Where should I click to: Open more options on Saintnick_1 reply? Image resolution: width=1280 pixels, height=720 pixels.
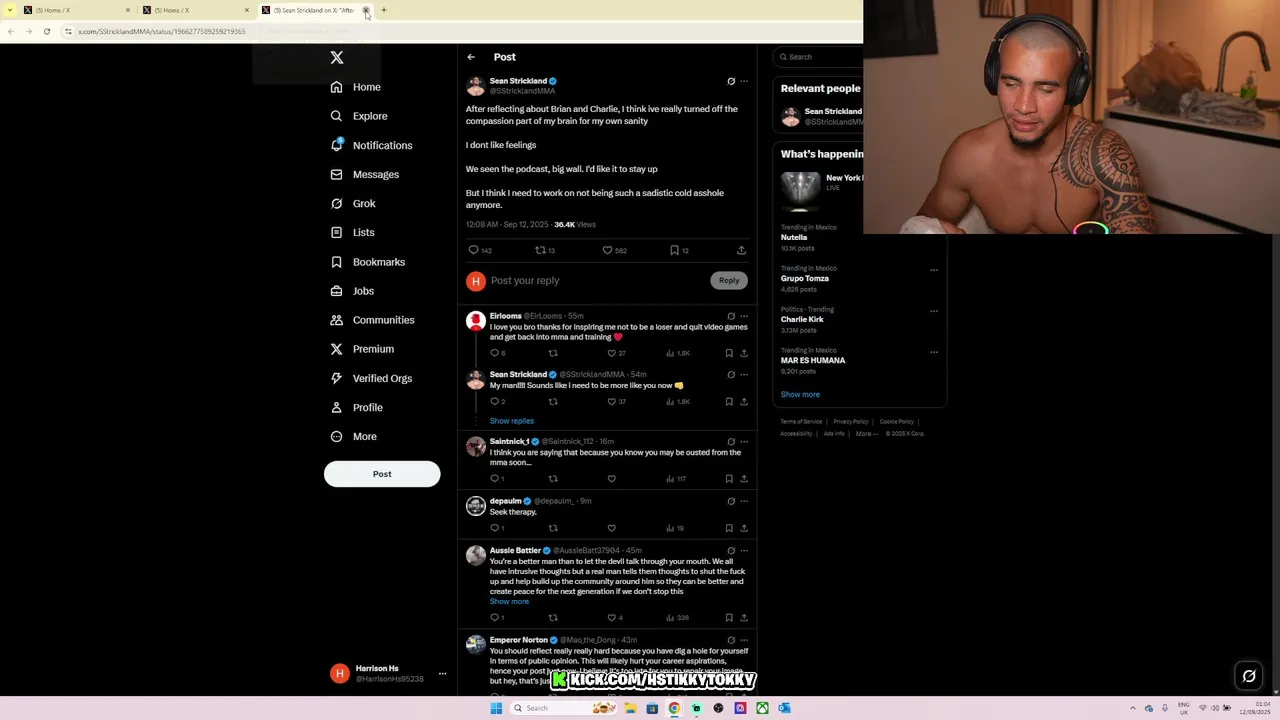pyautogui.click(x=744, y=441)
